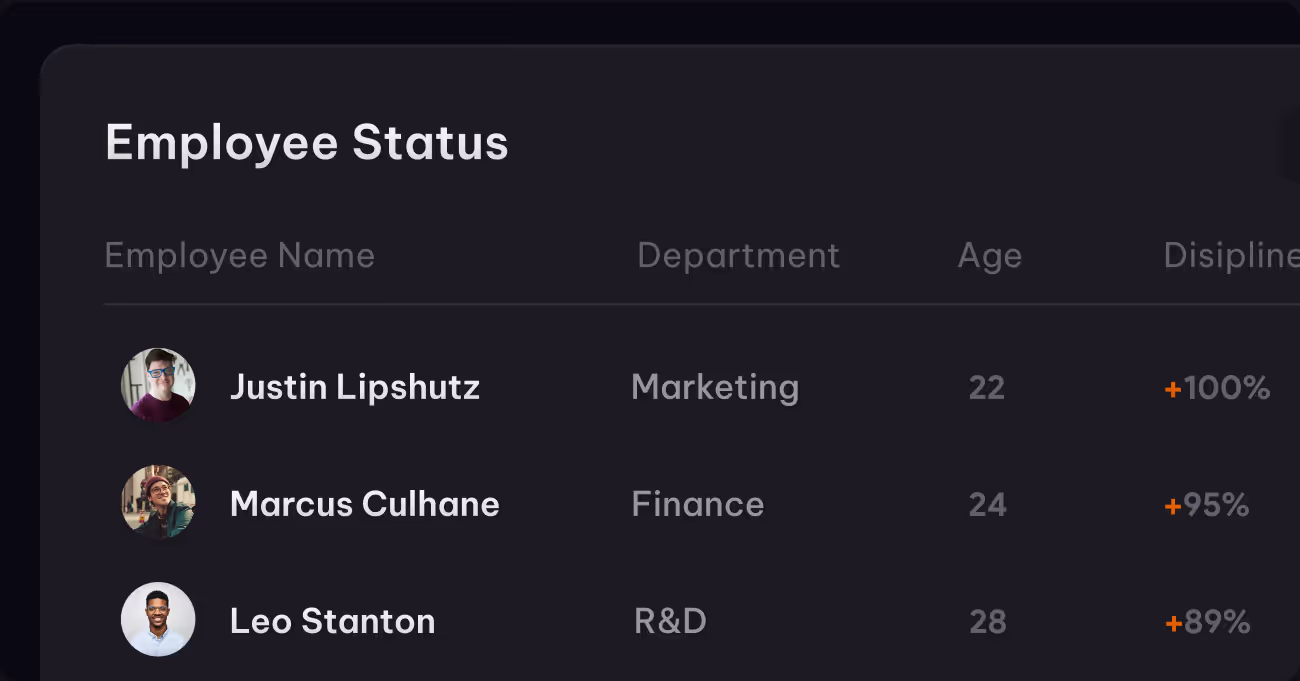
Task: Click the Department column header
Action: pyautogui.click(x=738, y=256)
